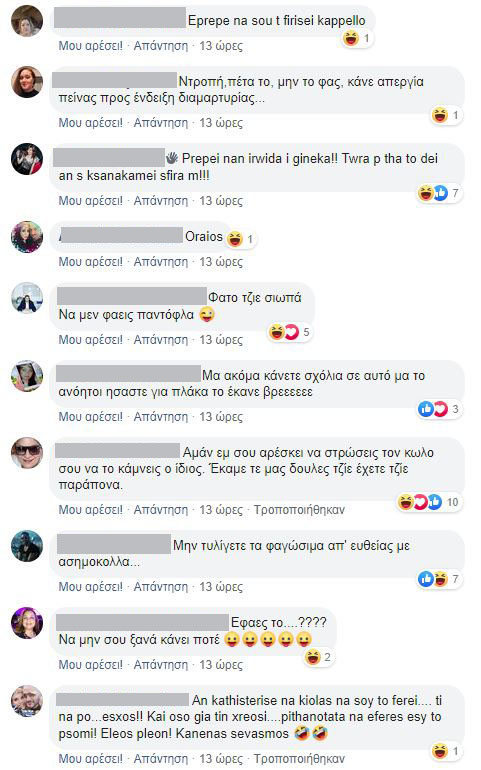Open profile picture of 'Ντροπή' commenter
This screenshot has width=481, height=770.
click(27, 82)
